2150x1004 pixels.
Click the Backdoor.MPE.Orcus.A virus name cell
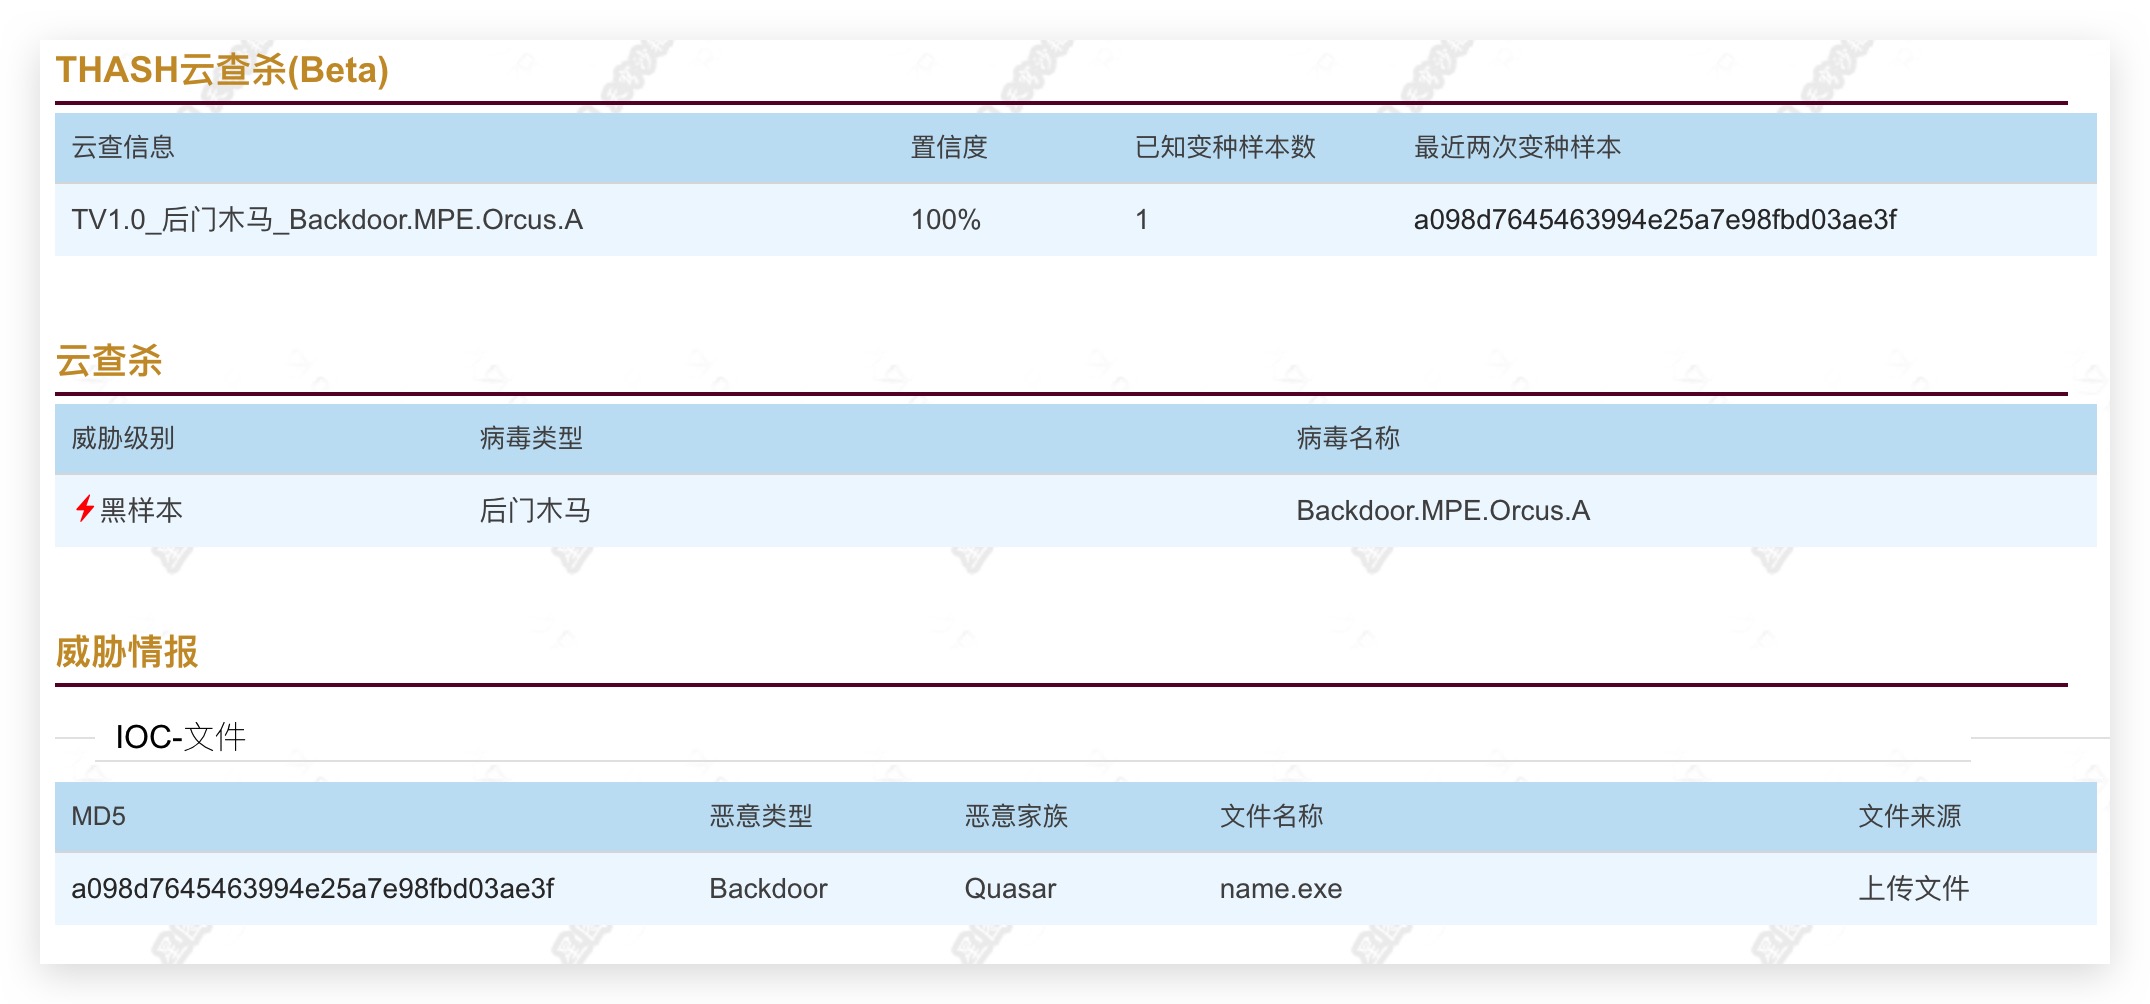click(x=1443, y=511)
